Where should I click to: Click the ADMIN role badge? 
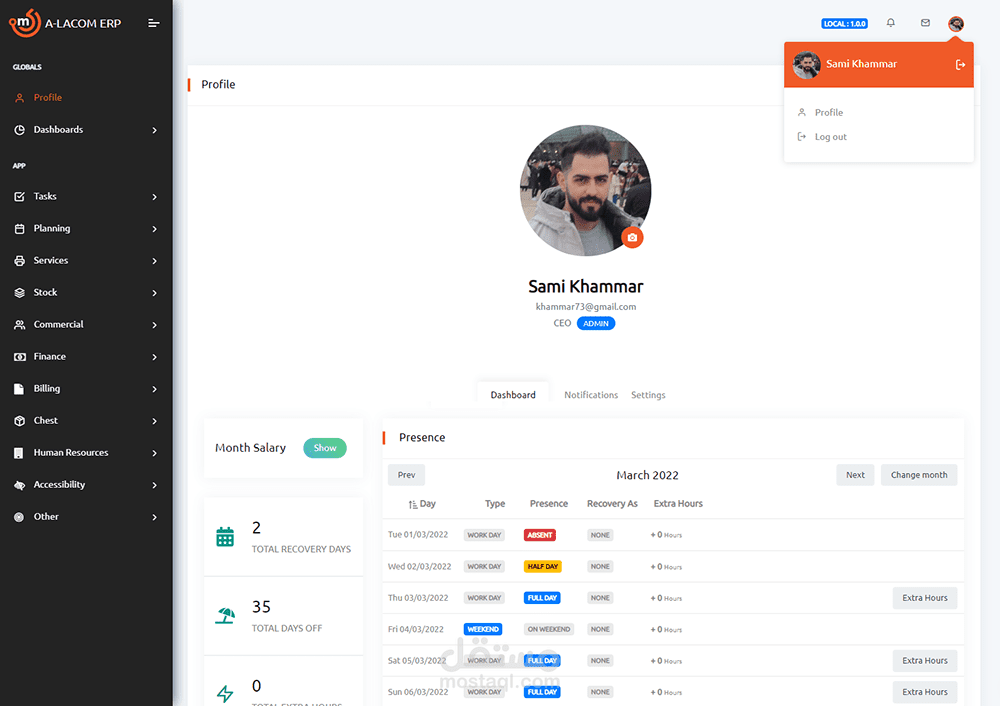click(x=596, y=323)
